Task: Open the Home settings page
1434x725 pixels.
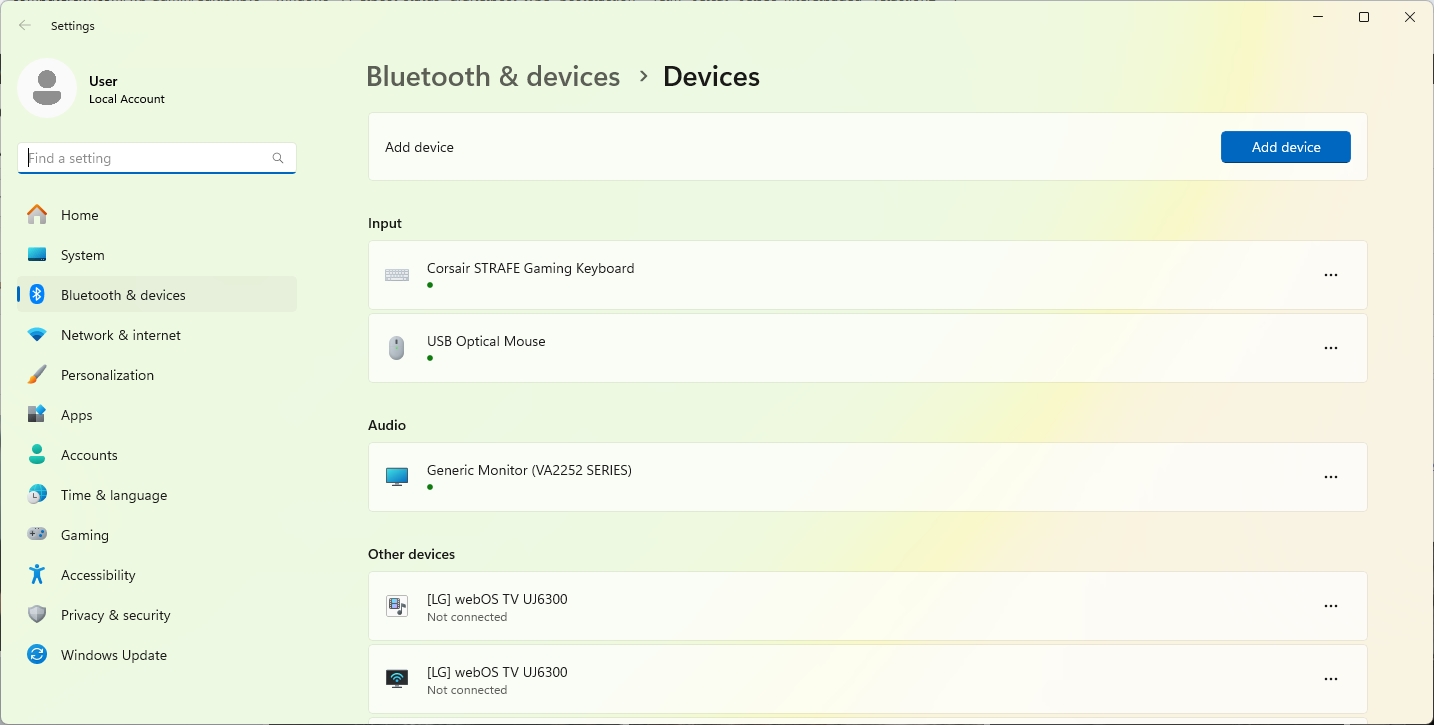Action: [157, 215]
